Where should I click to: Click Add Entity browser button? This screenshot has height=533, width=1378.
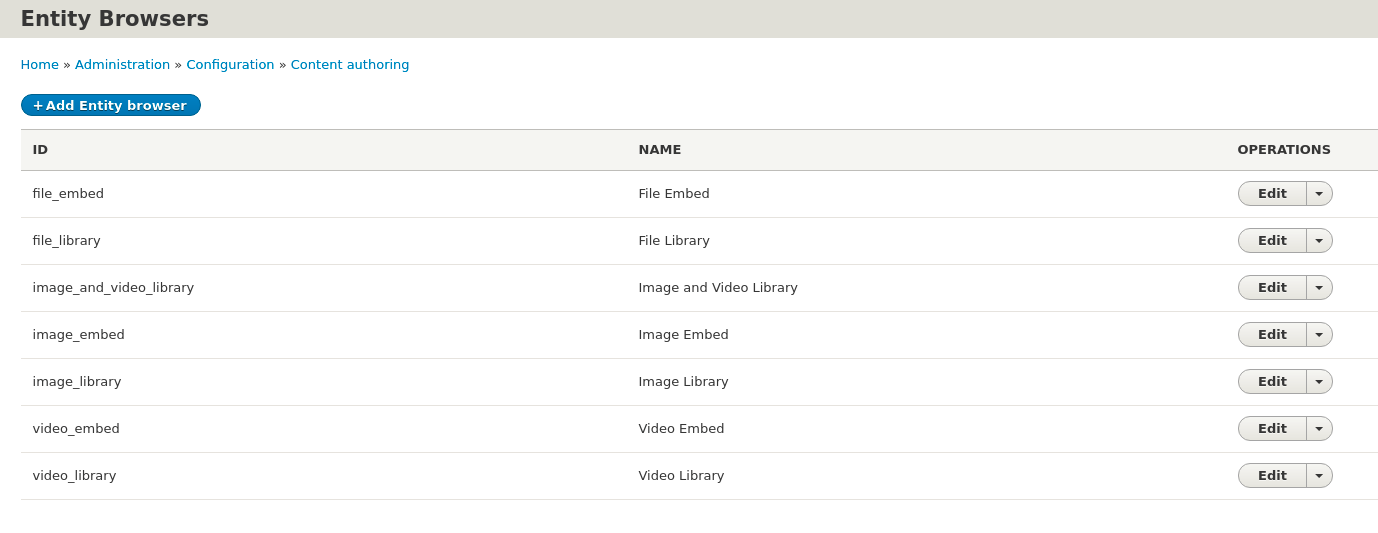[111, 105]
